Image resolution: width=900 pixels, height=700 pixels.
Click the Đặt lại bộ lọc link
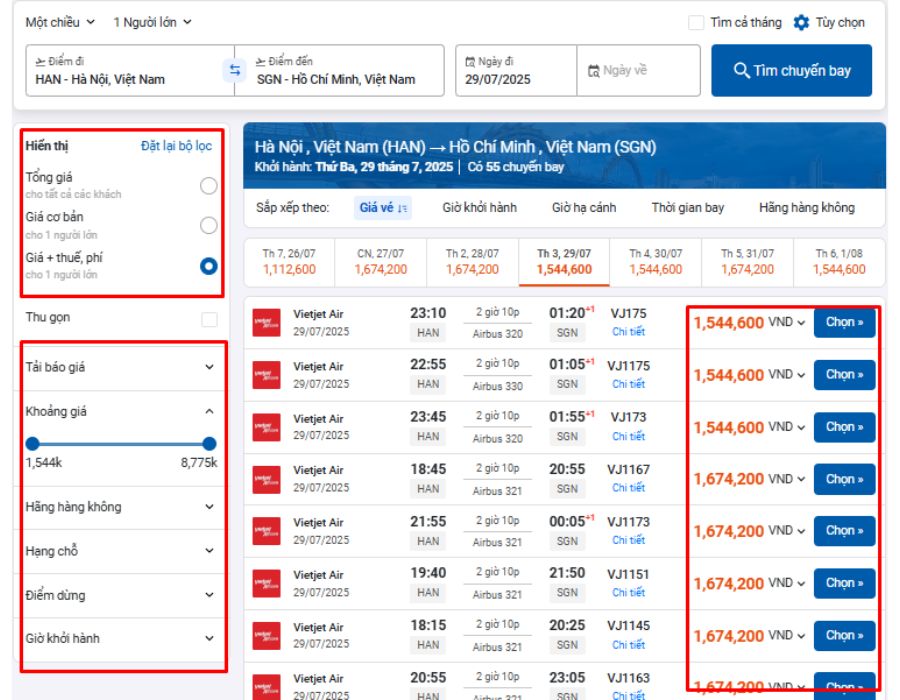176,146
